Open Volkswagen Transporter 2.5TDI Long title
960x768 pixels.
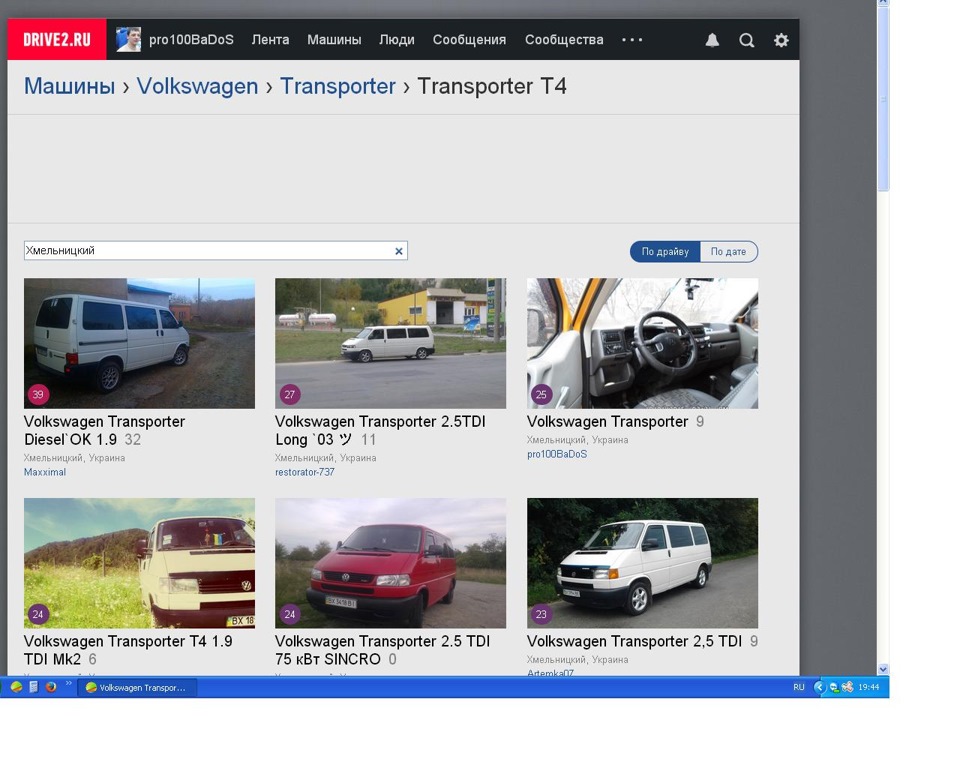380,431
